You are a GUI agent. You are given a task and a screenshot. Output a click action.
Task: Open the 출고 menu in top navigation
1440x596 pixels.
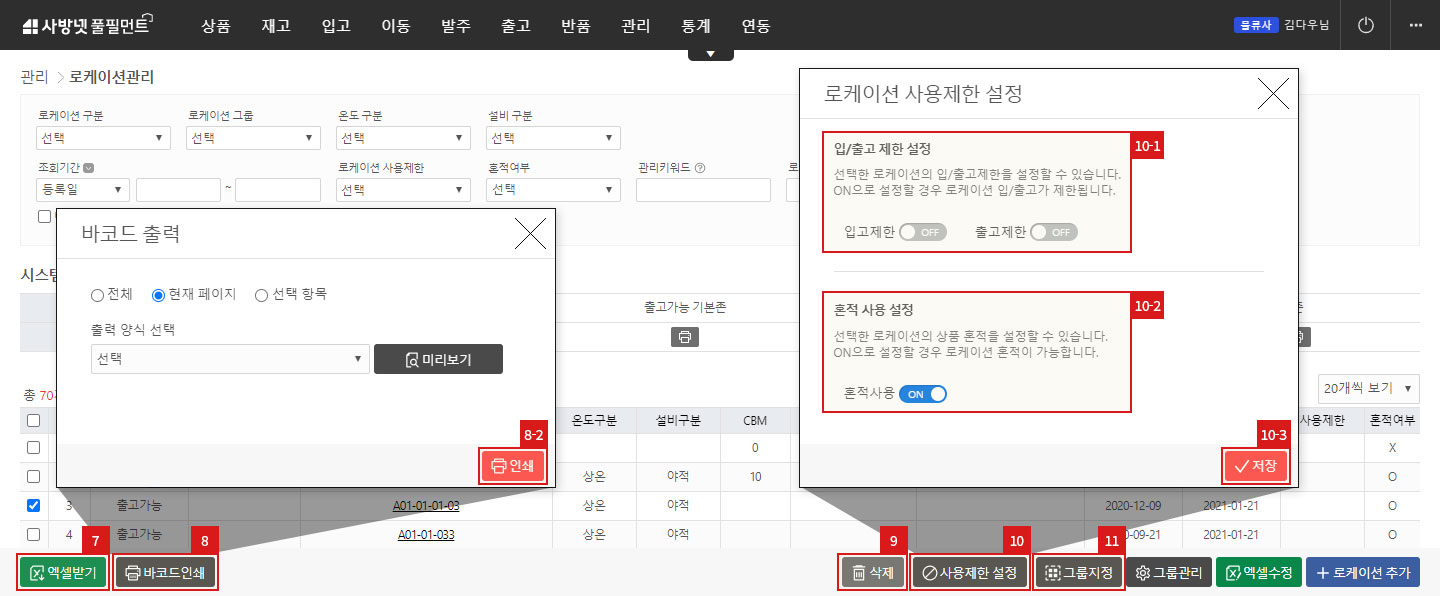click(516, 24)
